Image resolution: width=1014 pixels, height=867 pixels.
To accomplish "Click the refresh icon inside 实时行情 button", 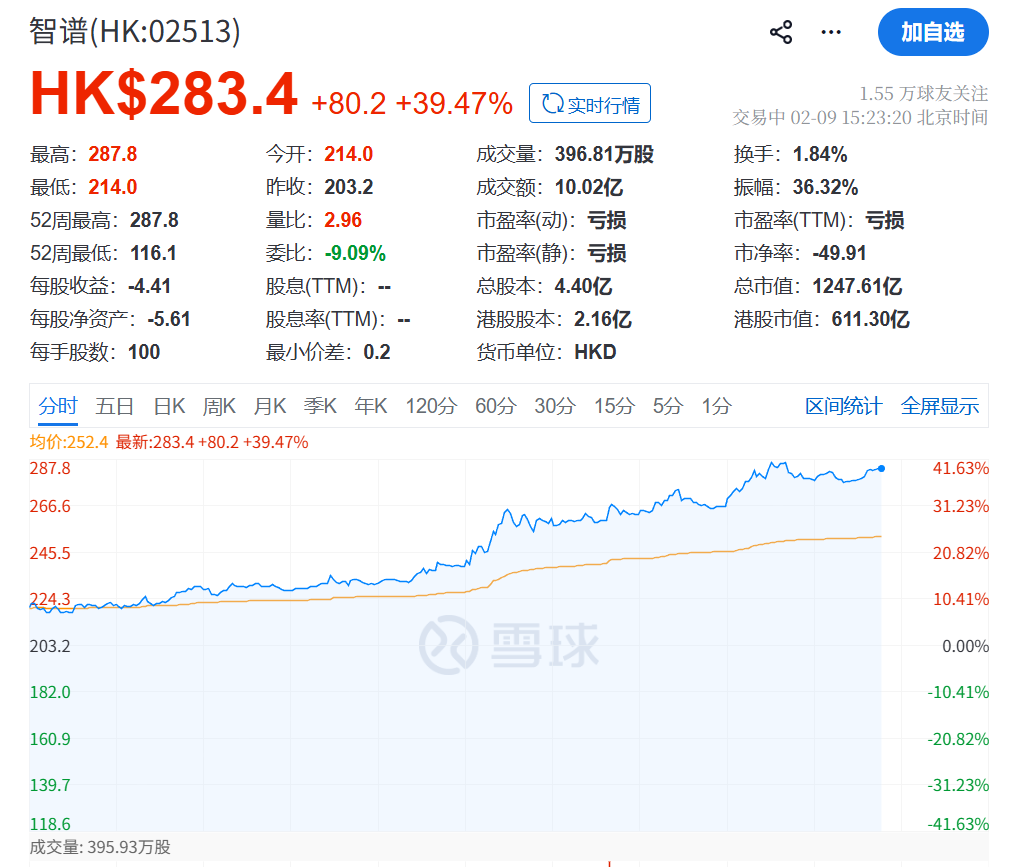I will 552,103.
